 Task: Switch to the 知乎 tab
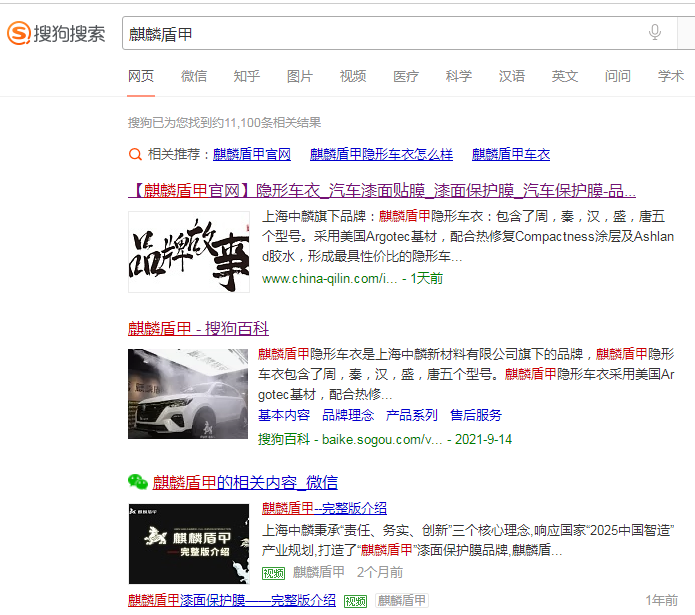246,76
